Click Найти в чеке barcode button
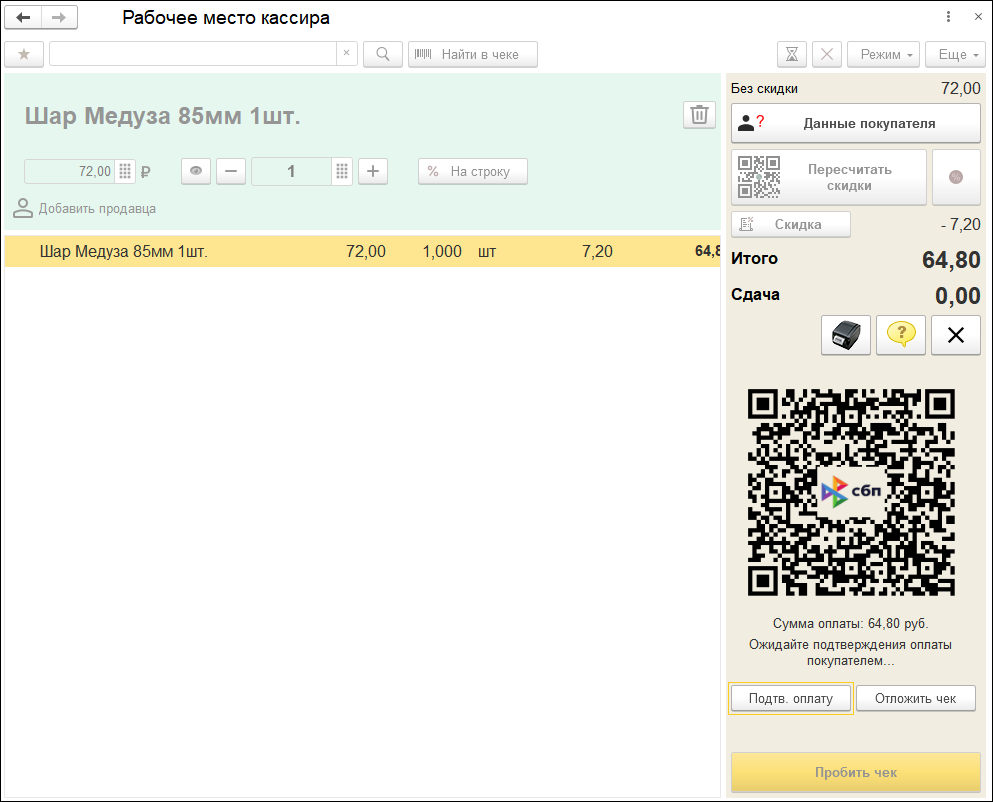 472,54
